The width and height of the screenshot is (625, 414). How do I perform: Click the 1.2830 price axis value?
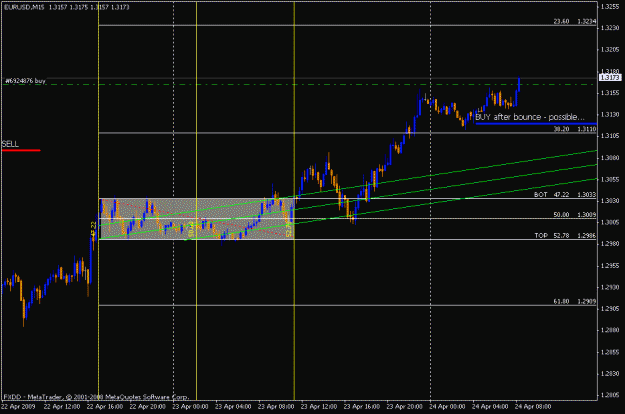610,374
